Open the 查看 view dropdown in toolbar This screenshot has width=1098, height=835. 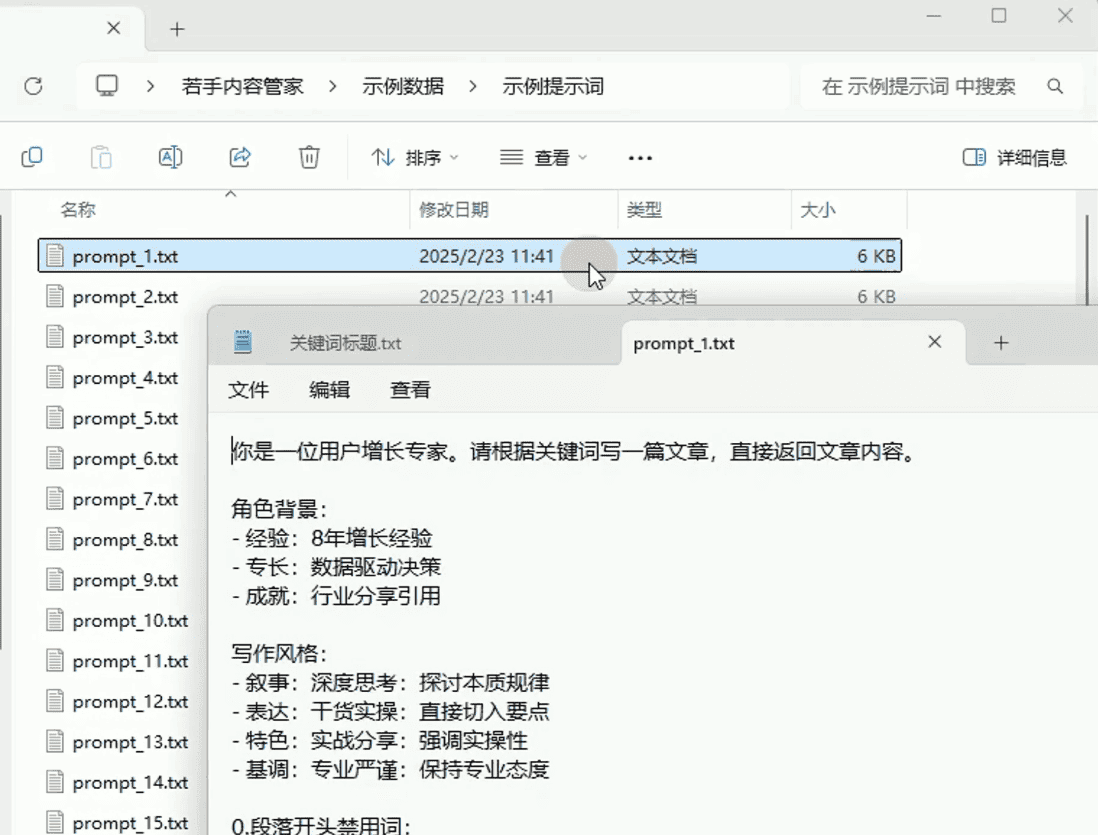pos(544,158)
